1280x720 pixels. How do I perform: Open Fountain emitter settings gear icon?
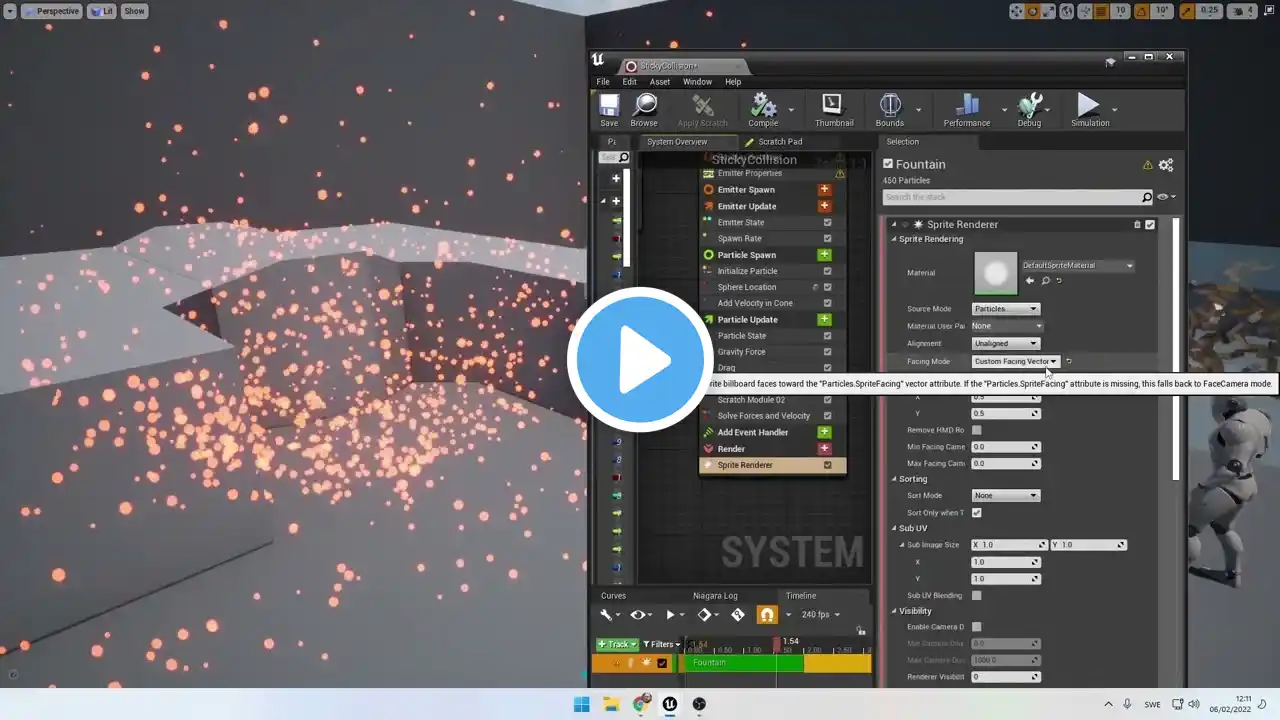pos(1166,165)
